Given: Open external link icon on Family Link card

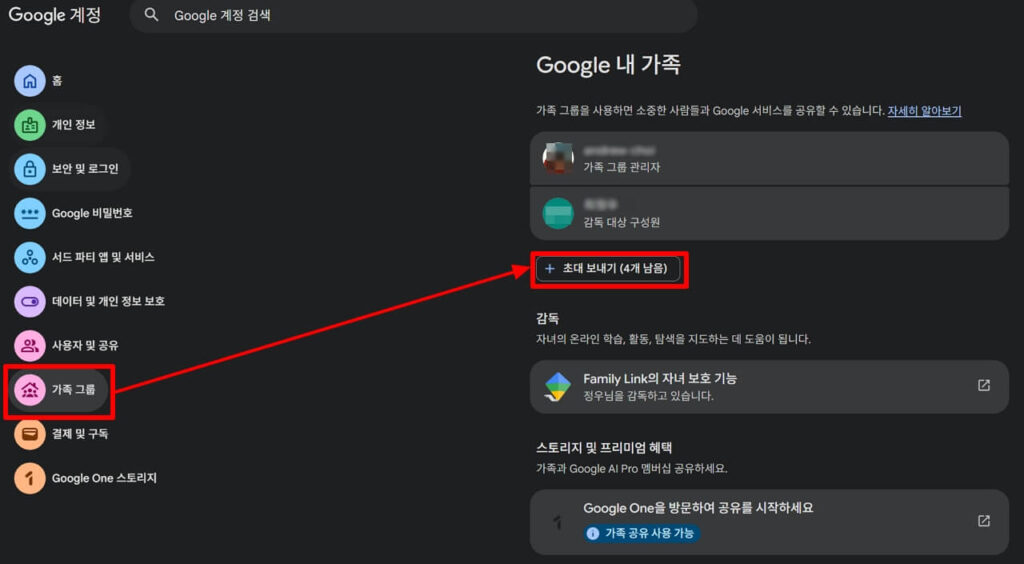Looking at the screenshot, I should pos(984,385).
